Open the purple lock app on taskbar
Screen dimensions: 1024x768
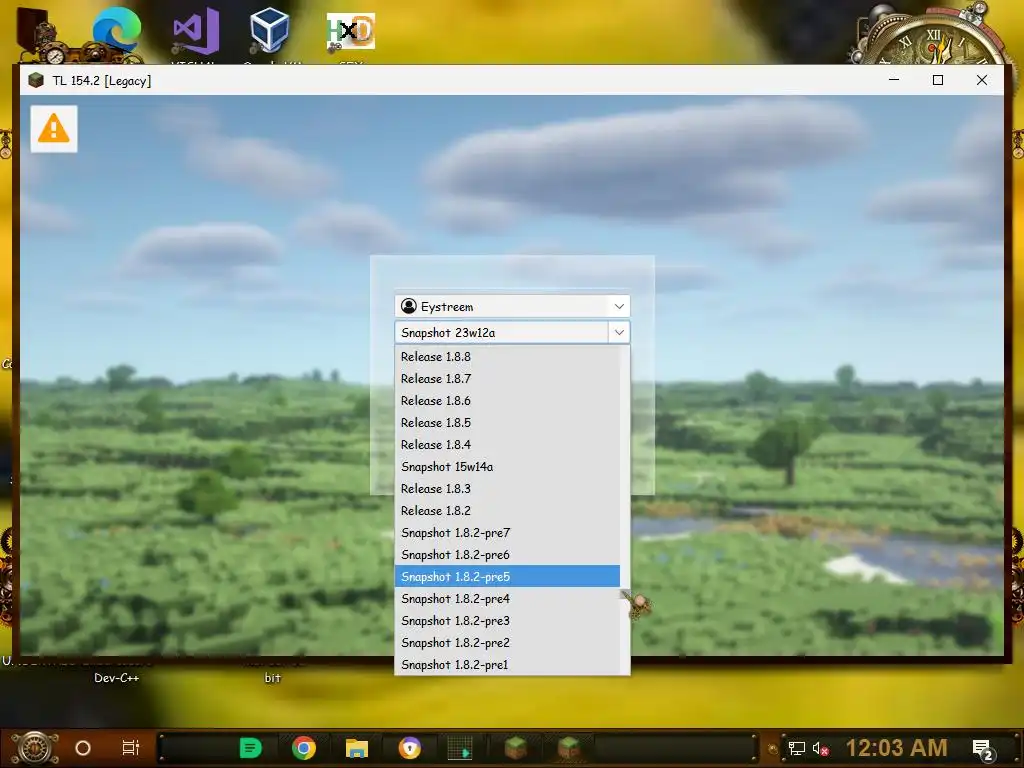pos(410,748)
